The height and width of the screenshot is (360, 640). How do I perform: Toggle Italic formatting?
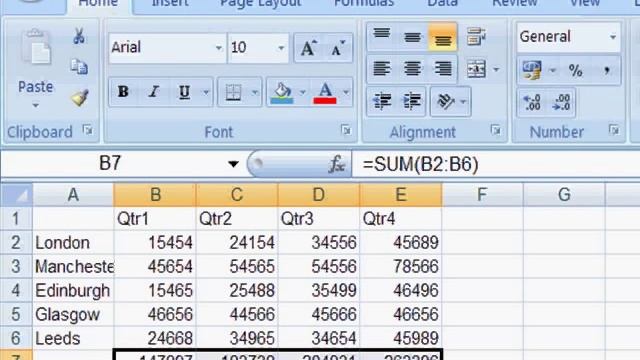pos(153,92)
